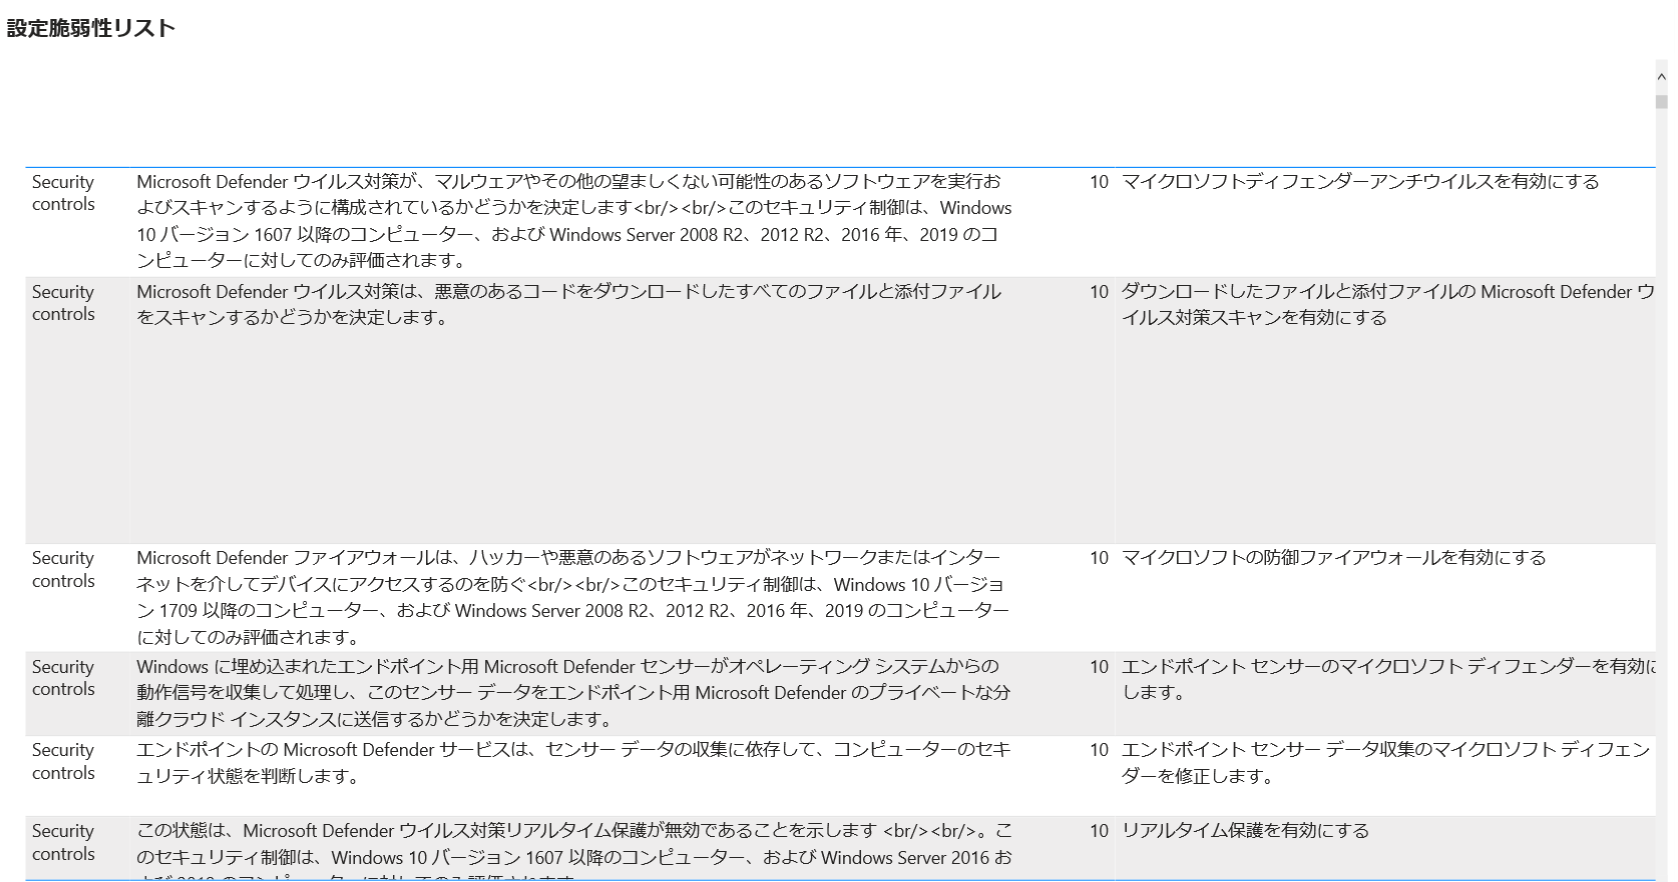Click remediation 'エンドポイント センサー データ収集のマイクロソフト'

pos(1386,763)
